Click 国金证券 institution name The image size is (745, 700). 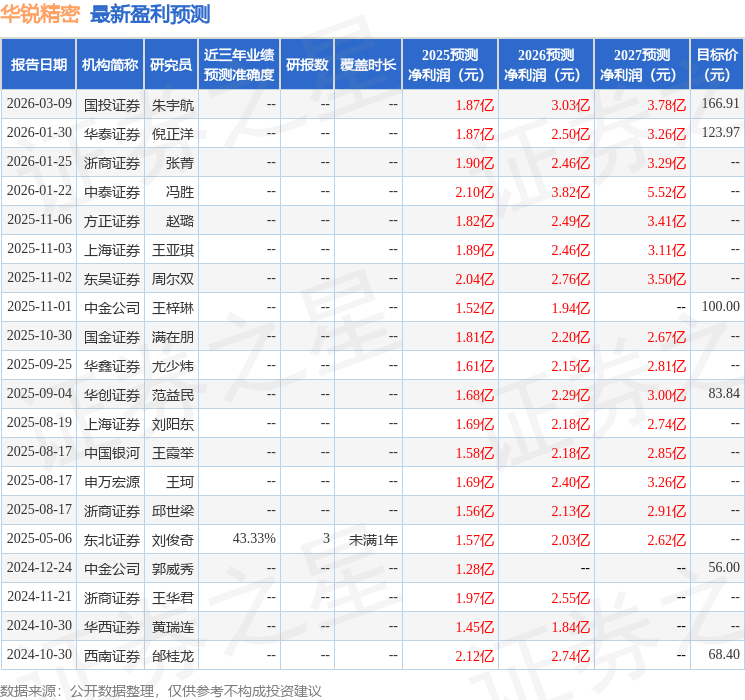(112, 337)
